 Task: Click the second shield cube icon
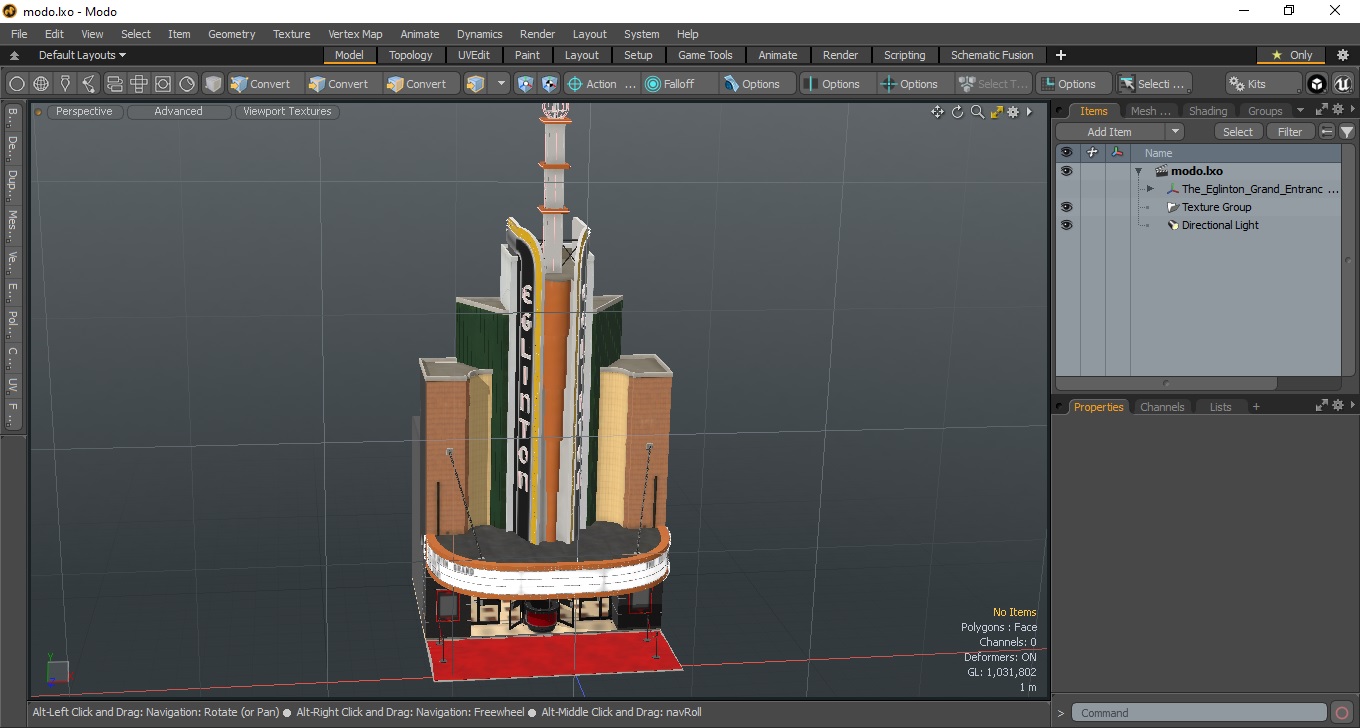[549, 84]
